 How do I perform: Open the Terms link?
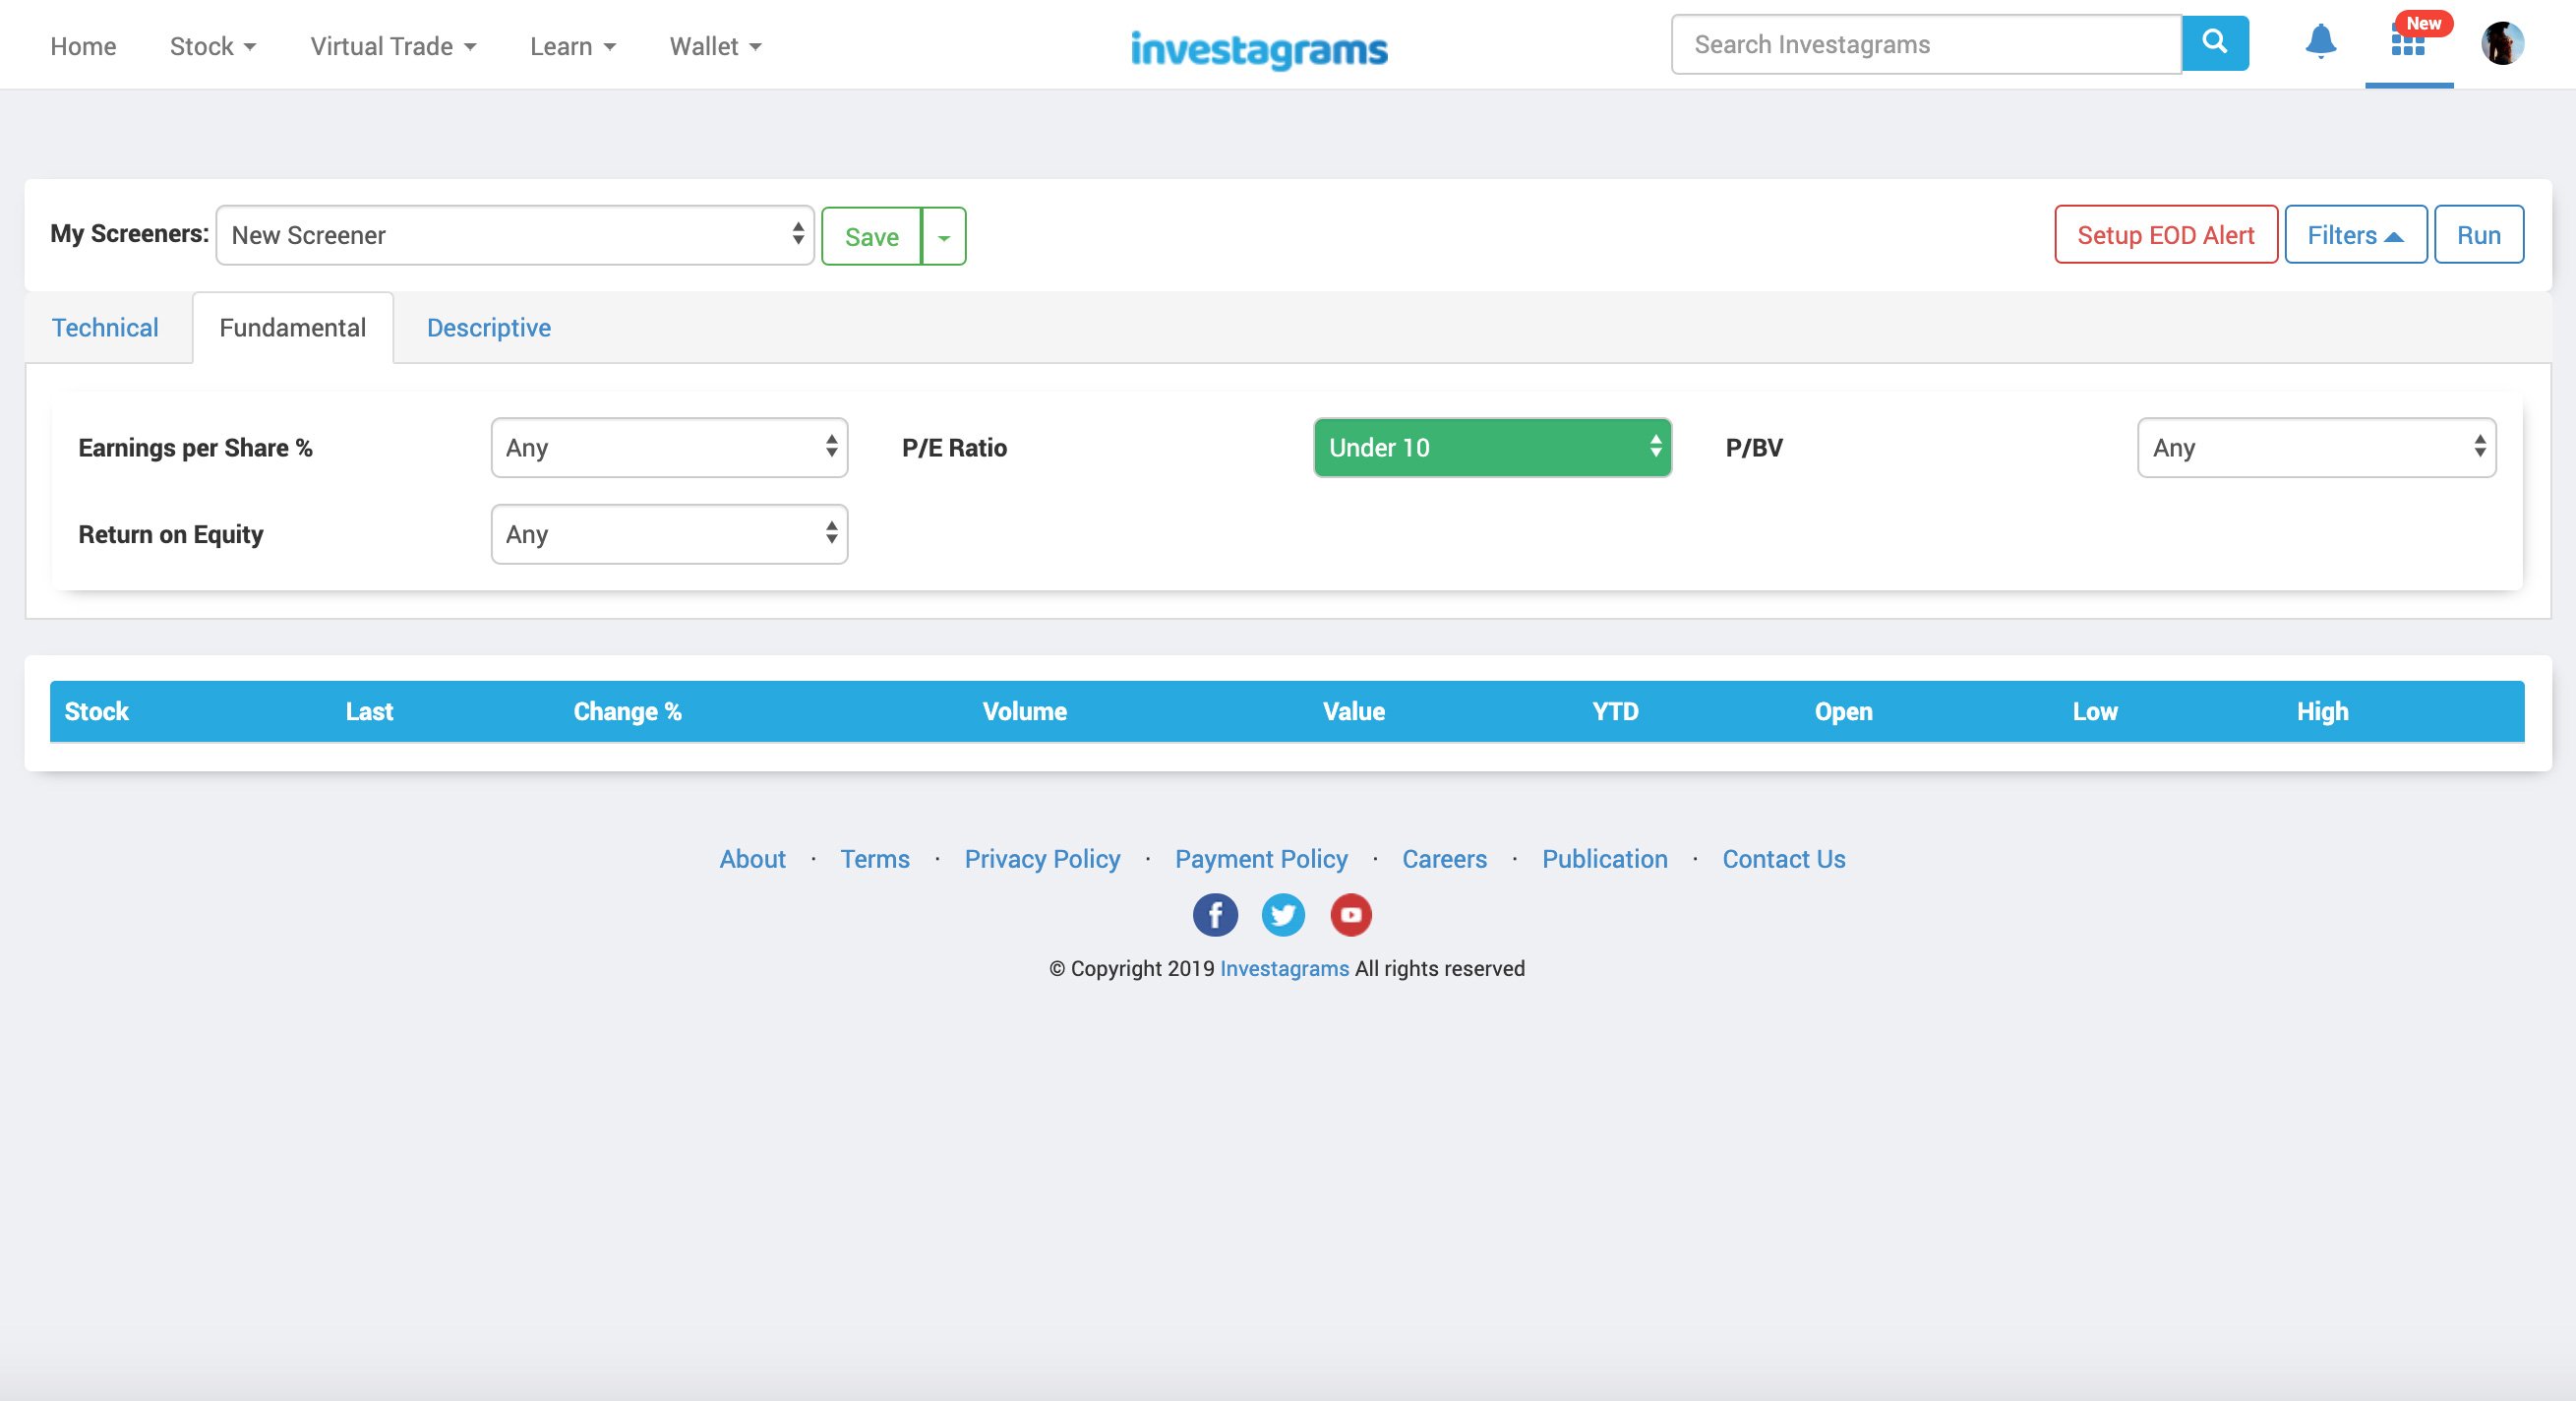coord(875,859)
